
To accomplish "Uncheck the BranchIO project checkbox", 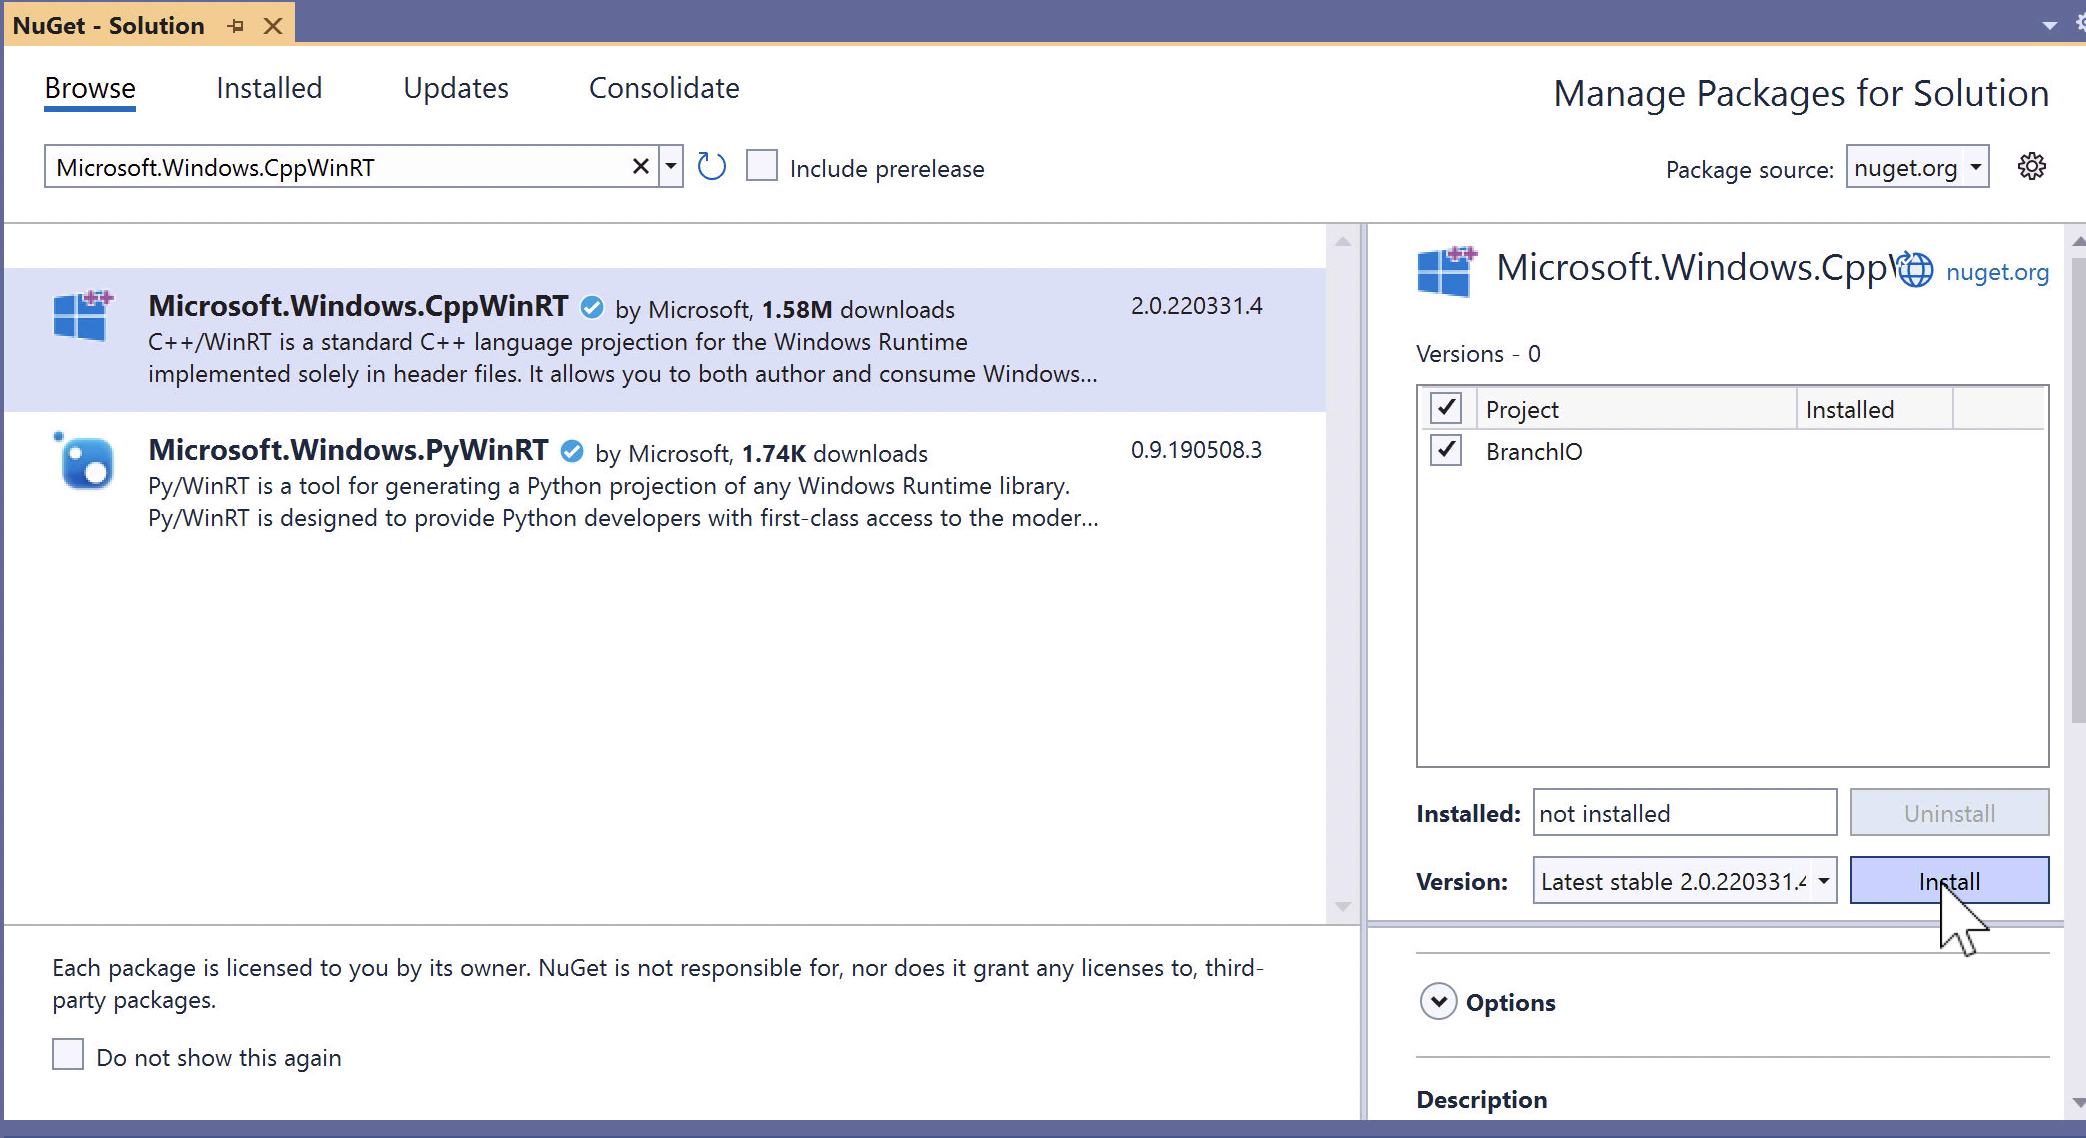I will [x=1446, y=450].
